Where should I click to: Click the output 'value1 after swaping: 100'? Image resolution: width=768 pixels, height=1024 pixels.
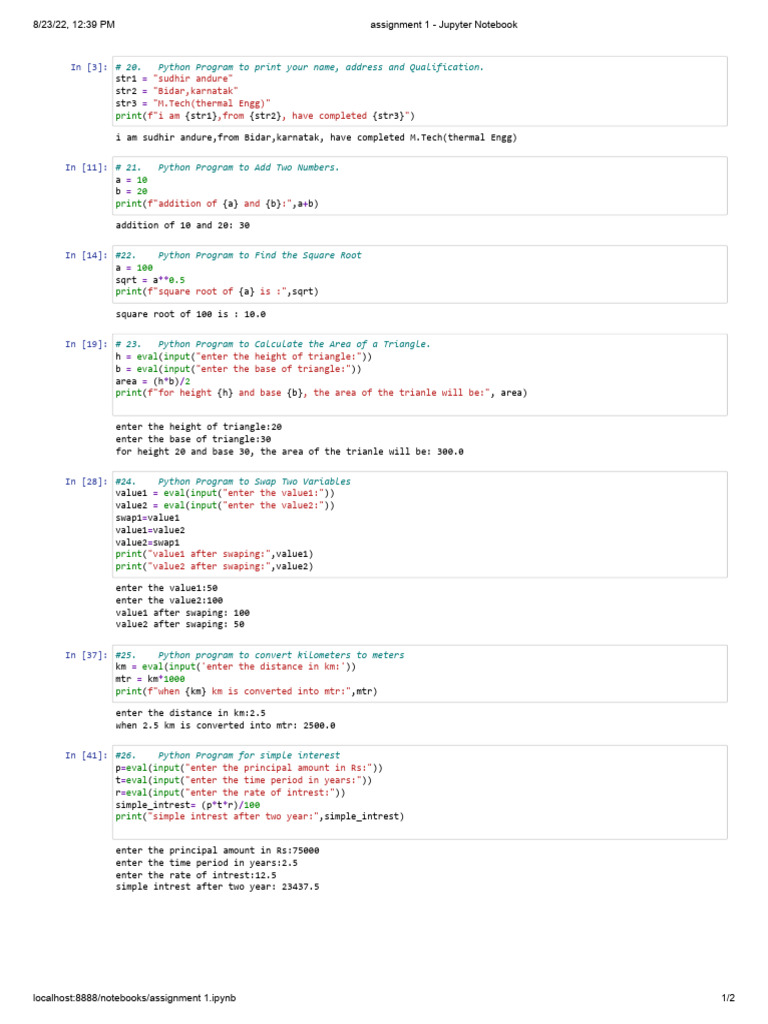(x=182, y=613)
